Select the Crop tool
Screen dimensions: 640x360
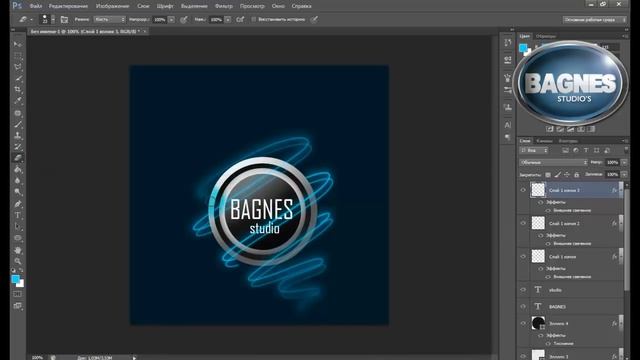18,90
